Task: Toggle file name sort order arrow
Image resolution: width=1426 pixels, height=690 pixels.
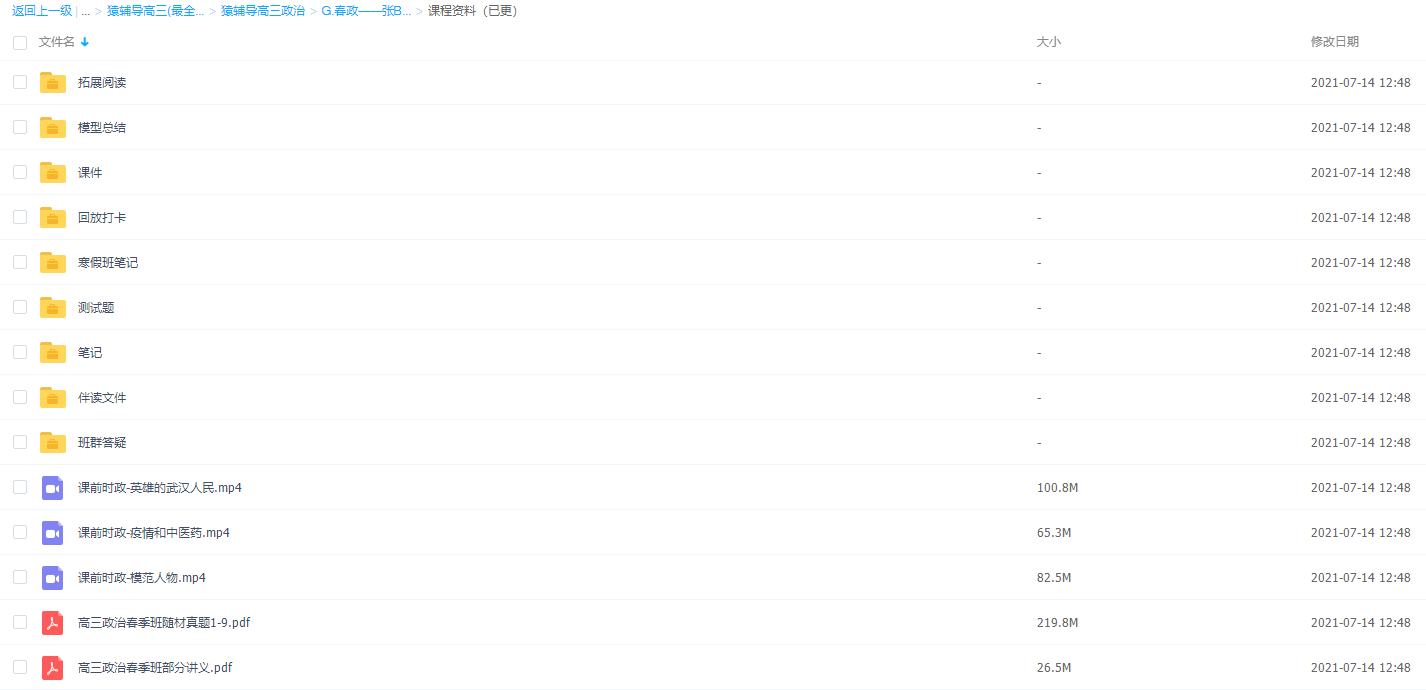Action: [x=85, y=42]
